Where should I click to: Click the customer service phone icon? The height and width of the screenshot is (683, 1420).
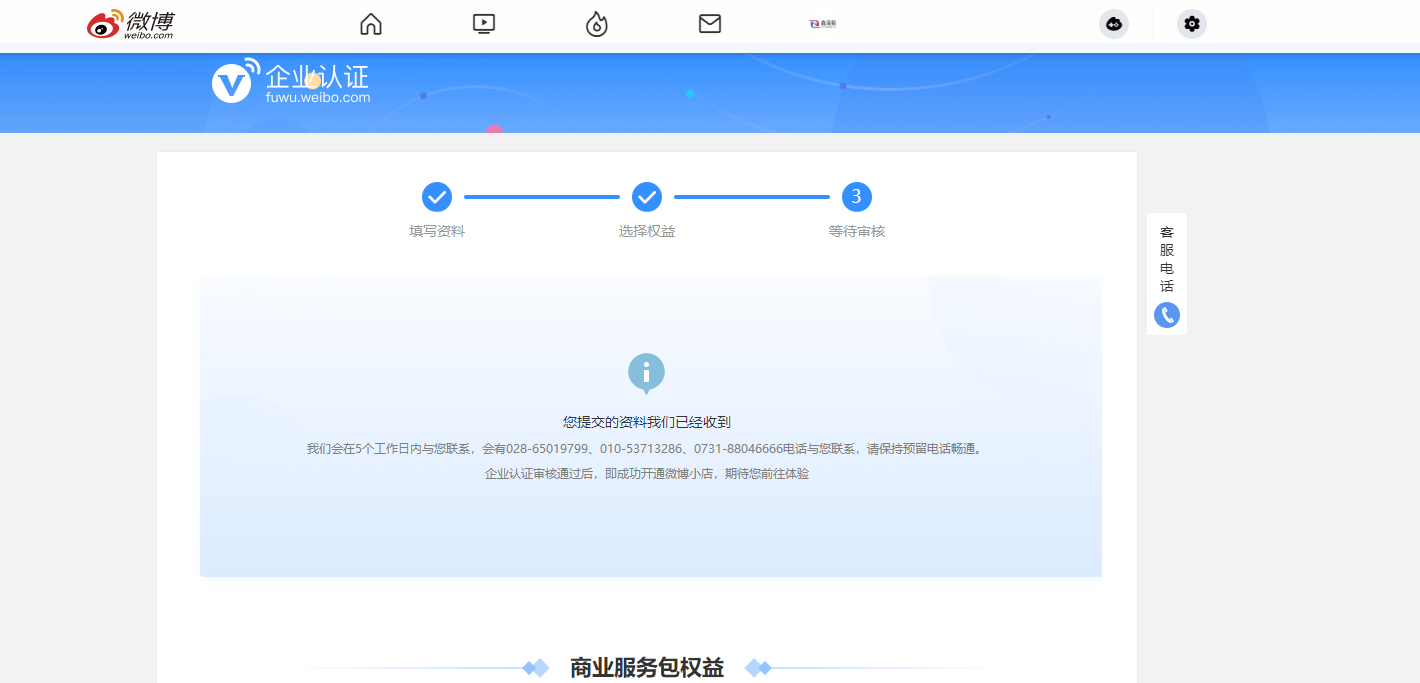(1167, 315)
